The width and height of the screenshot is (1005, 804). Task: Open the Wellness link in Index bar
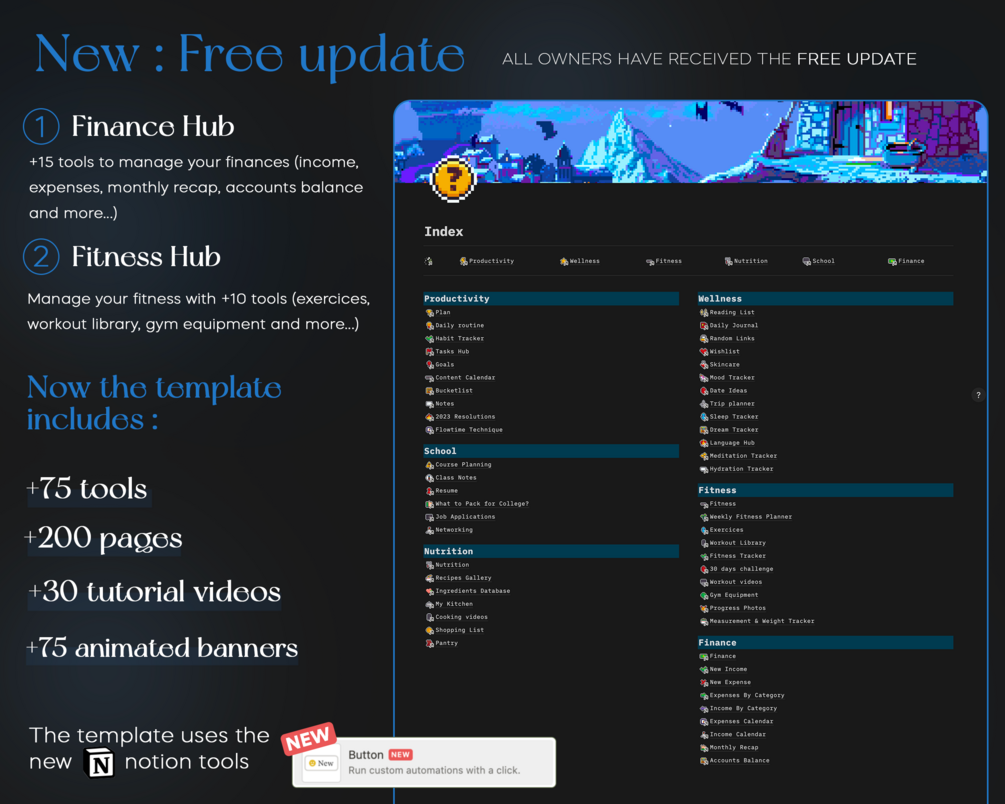pyautogui.click(x=579, y=261)
